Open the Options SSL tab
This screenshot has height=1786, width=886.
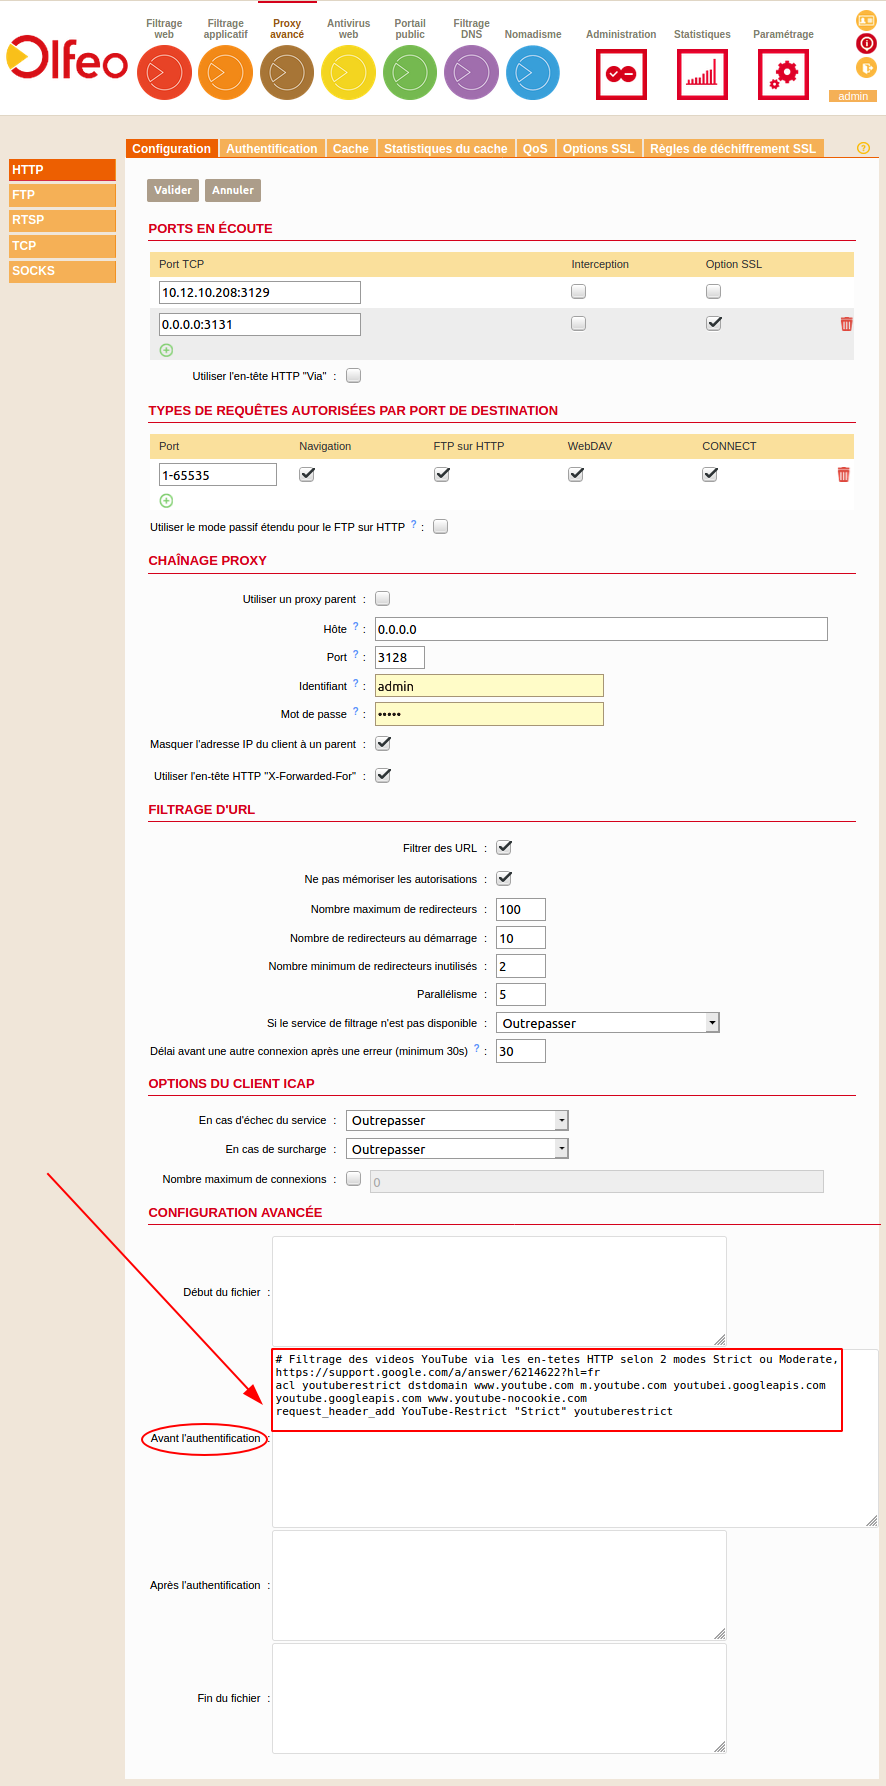pyautogui.click(x=598, y=149)
